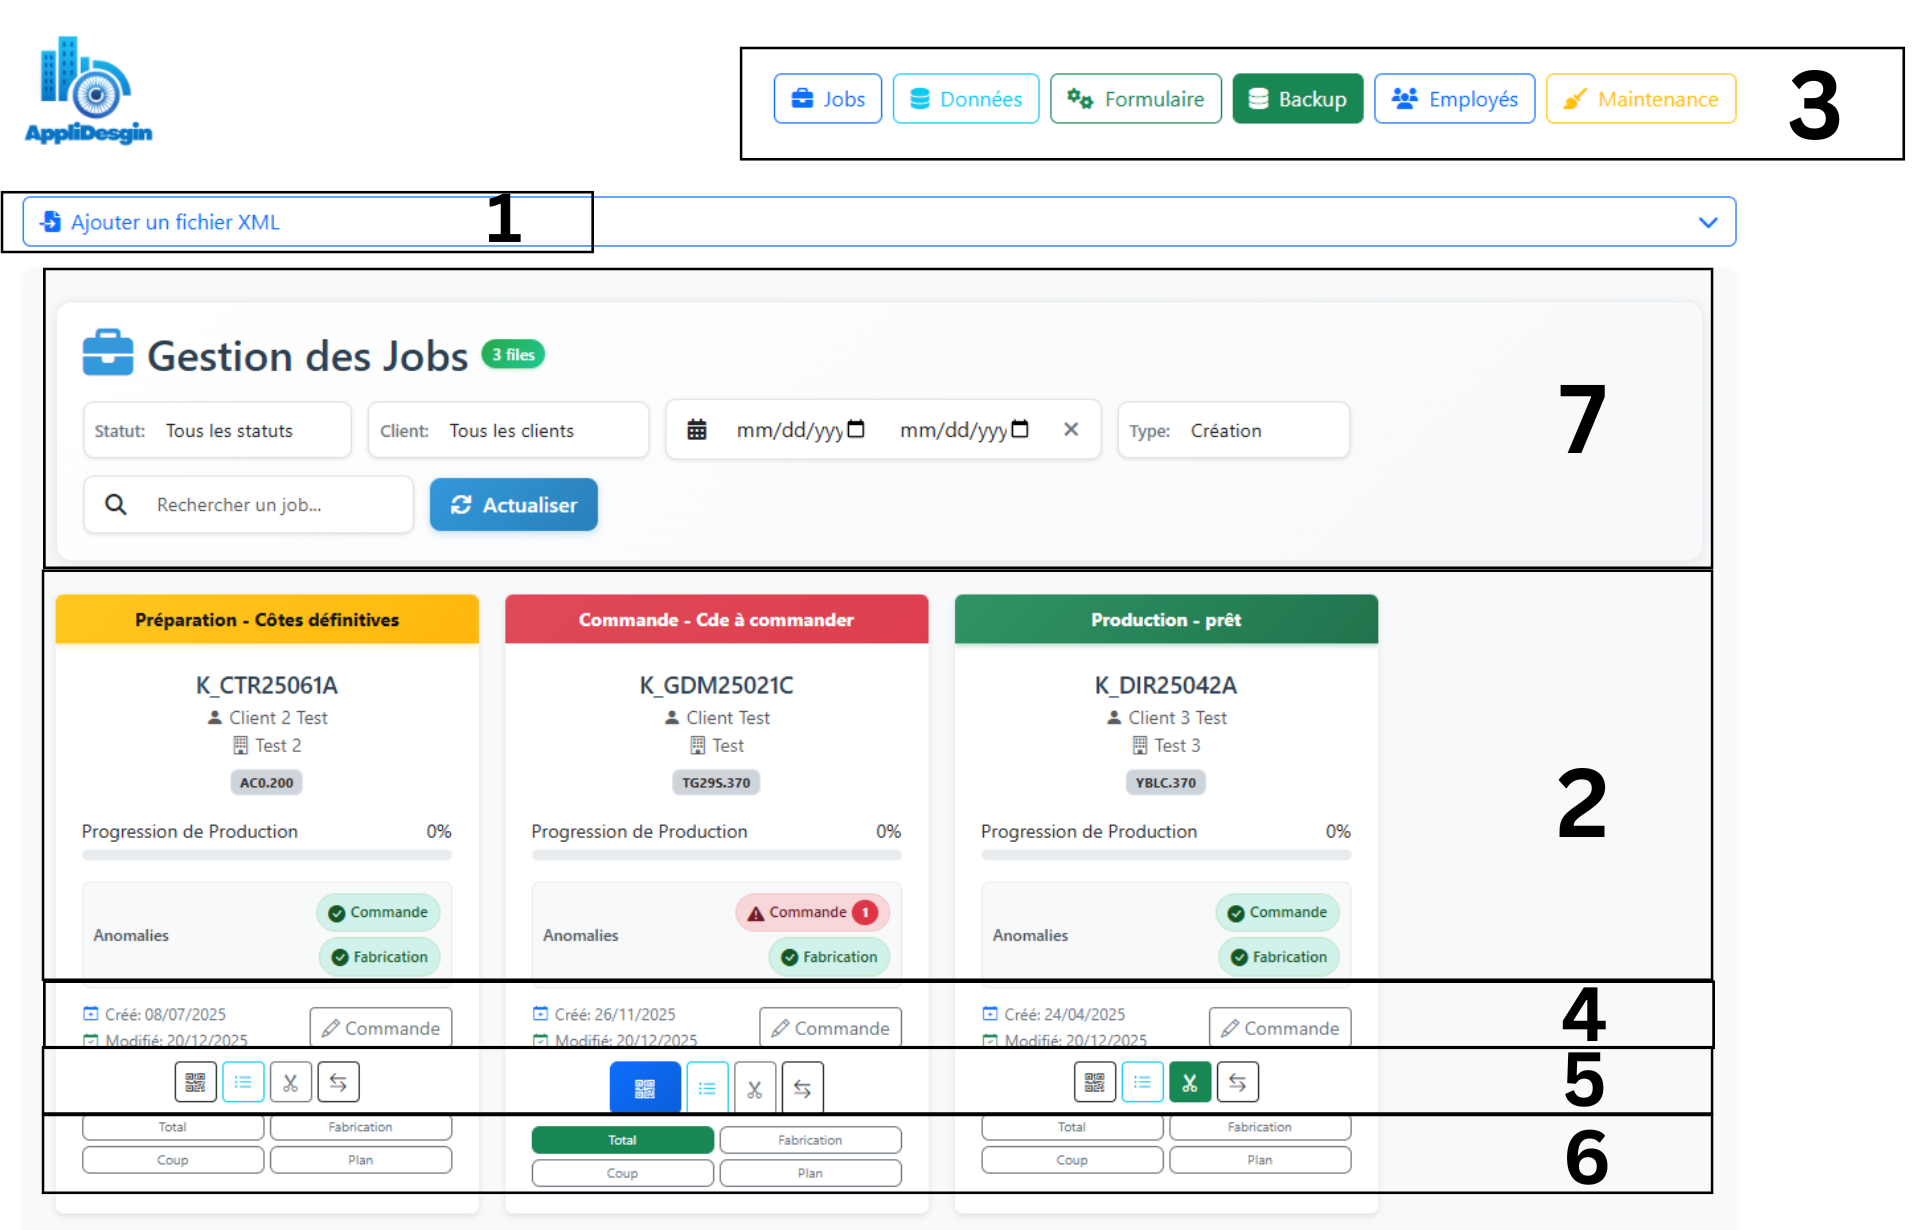Click green scissors icon on K_DIR25042A card
The image size is (1922, 1230).
1189,1082
